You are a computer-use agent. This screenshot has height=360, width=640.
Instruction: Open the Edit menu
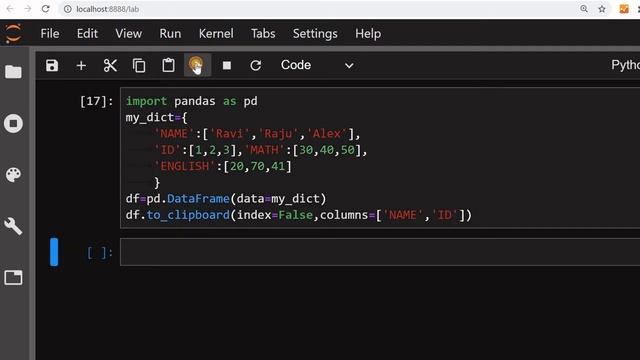tap(87, 33)
